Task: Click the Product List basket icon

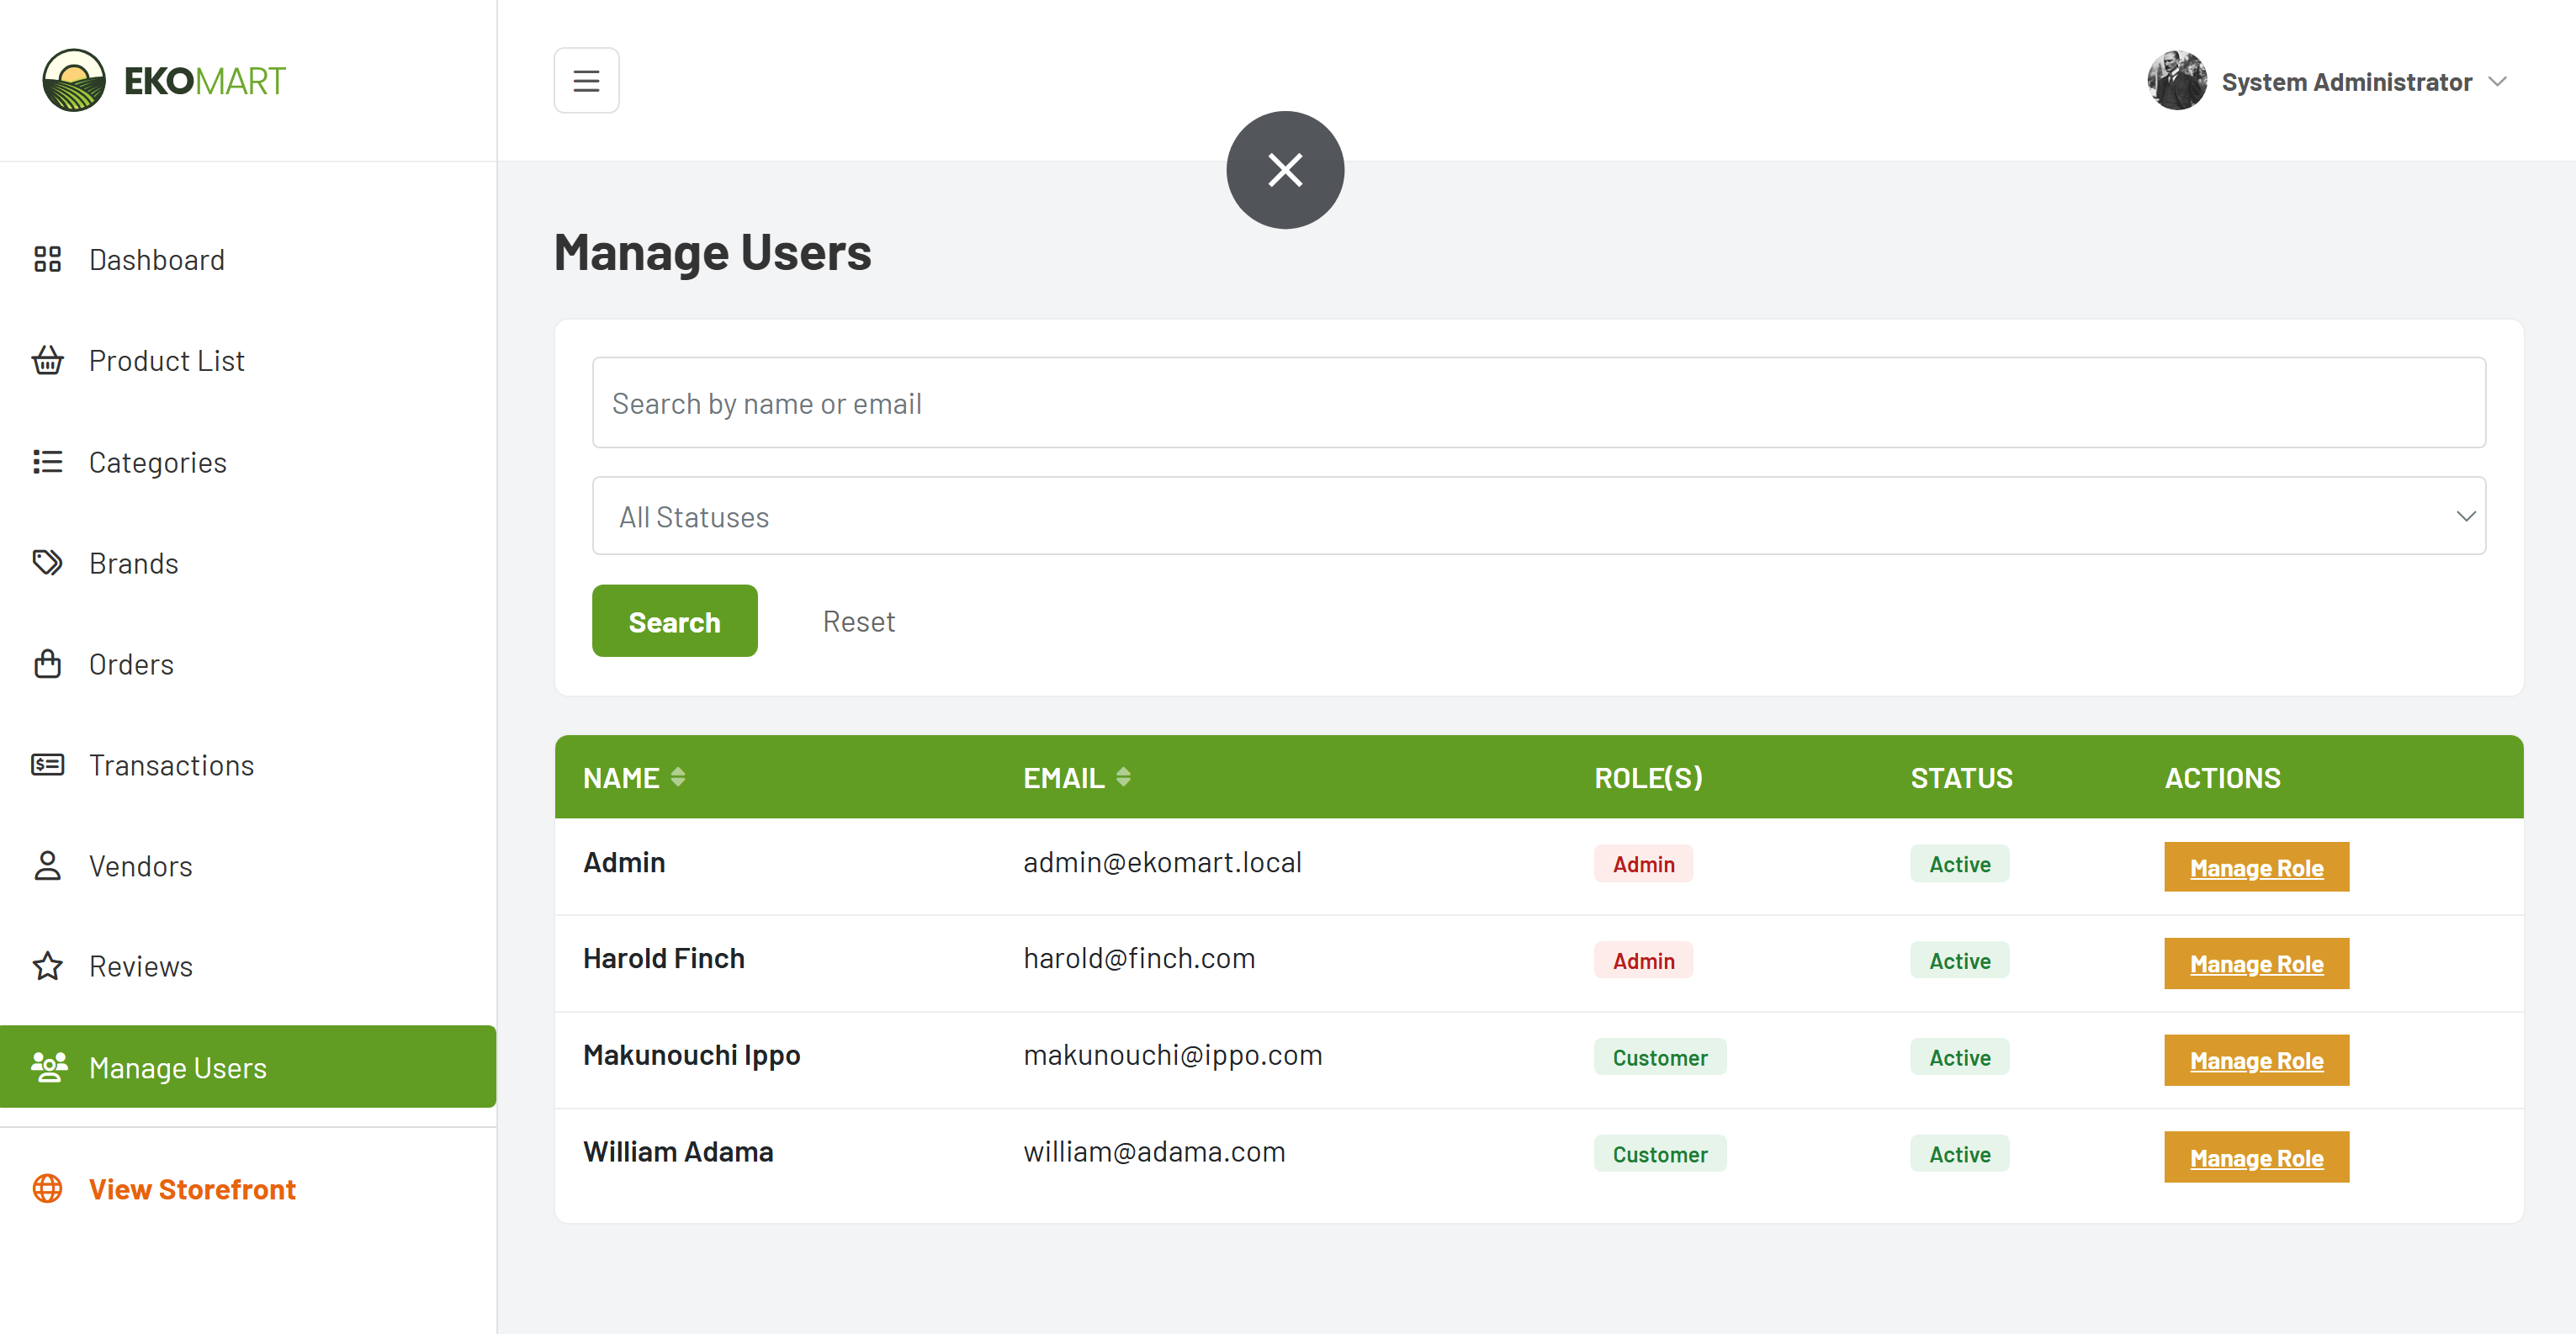Action: coord(47,360)
